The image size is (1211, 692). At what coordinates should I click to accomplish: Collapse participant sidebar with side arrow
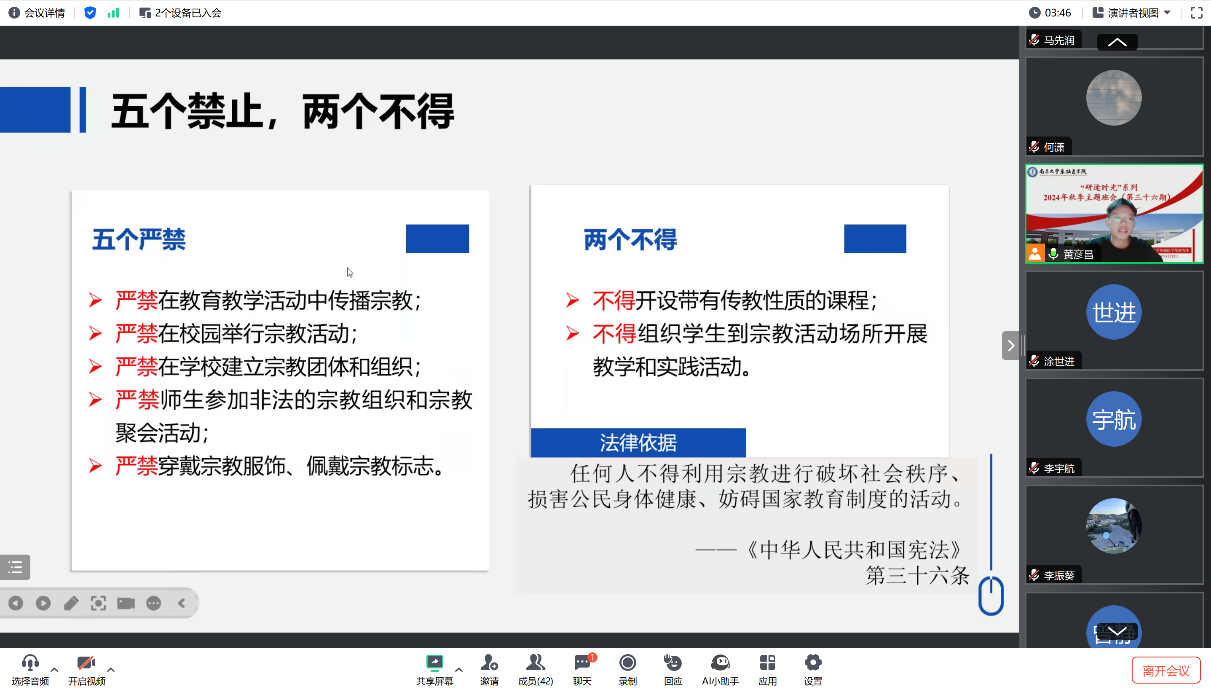(1010, 345)
